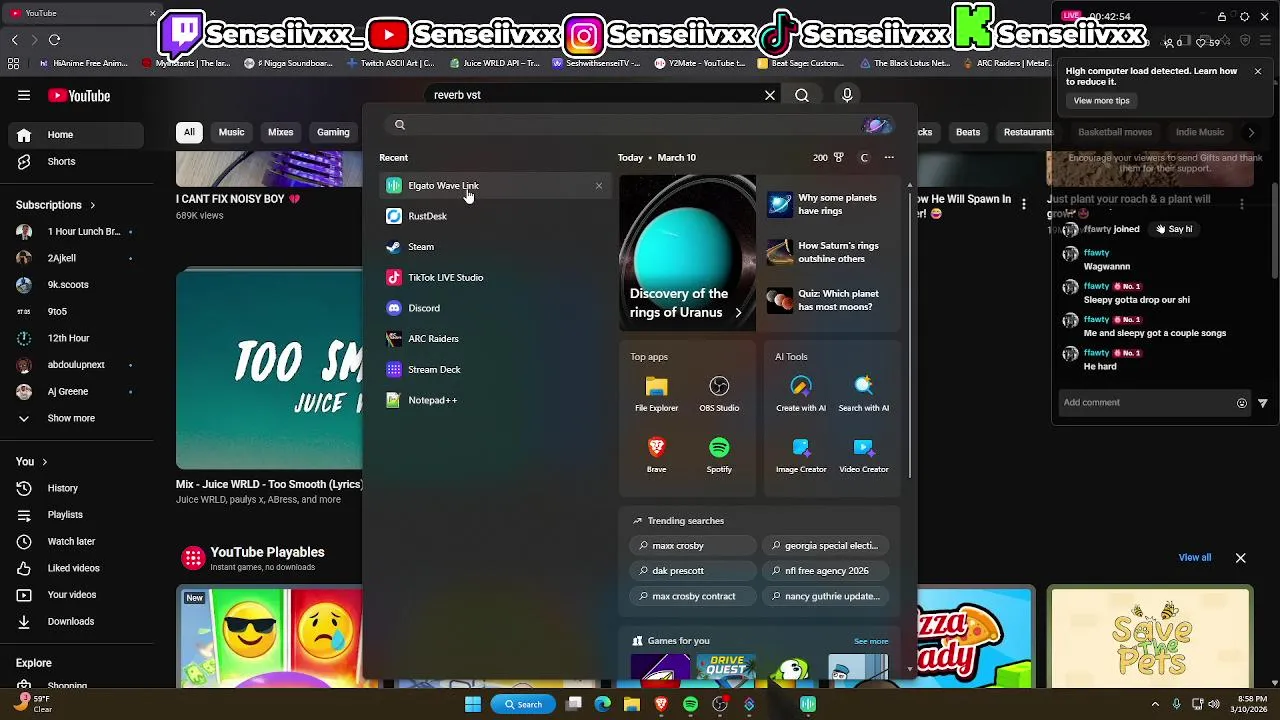Search trending nfl free agency 2026
Image resolution: width=1280 pixels, height=720 pixels.
[825, 571]
